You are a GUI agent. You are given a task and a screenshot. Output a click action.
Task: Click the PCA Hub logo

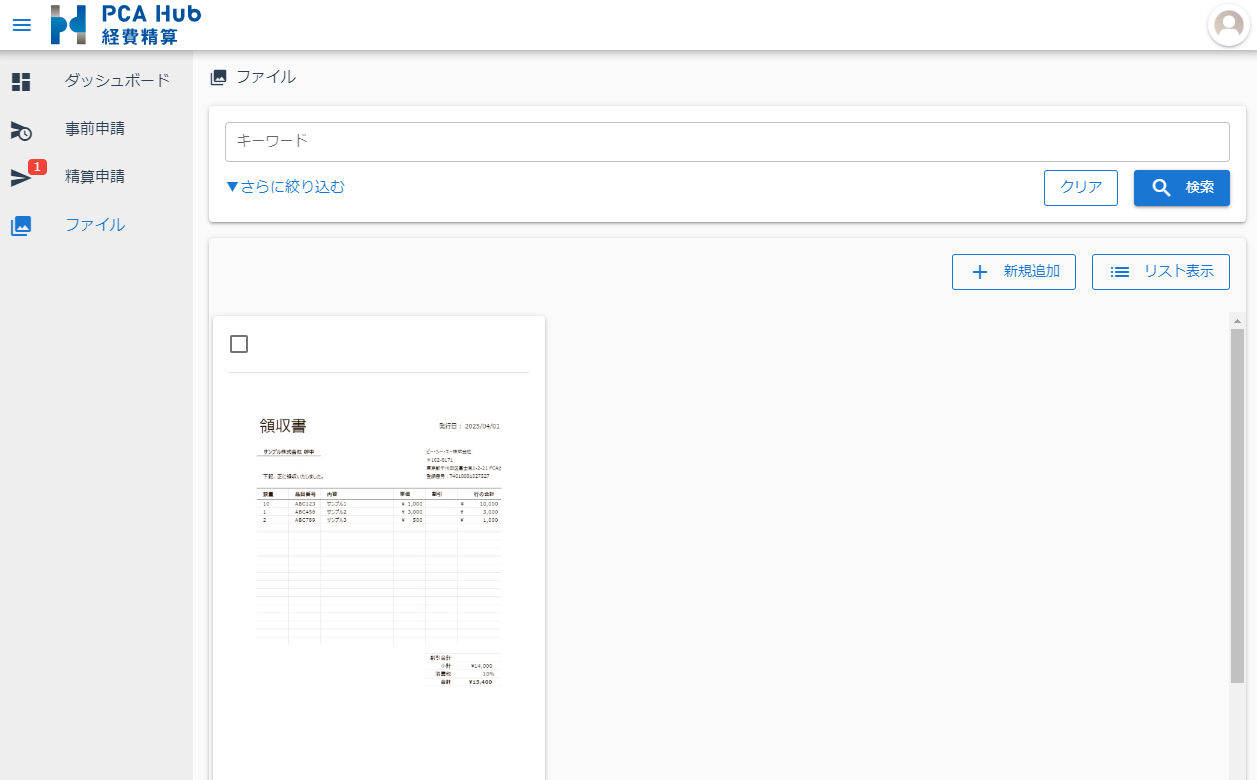coord(126,25)
